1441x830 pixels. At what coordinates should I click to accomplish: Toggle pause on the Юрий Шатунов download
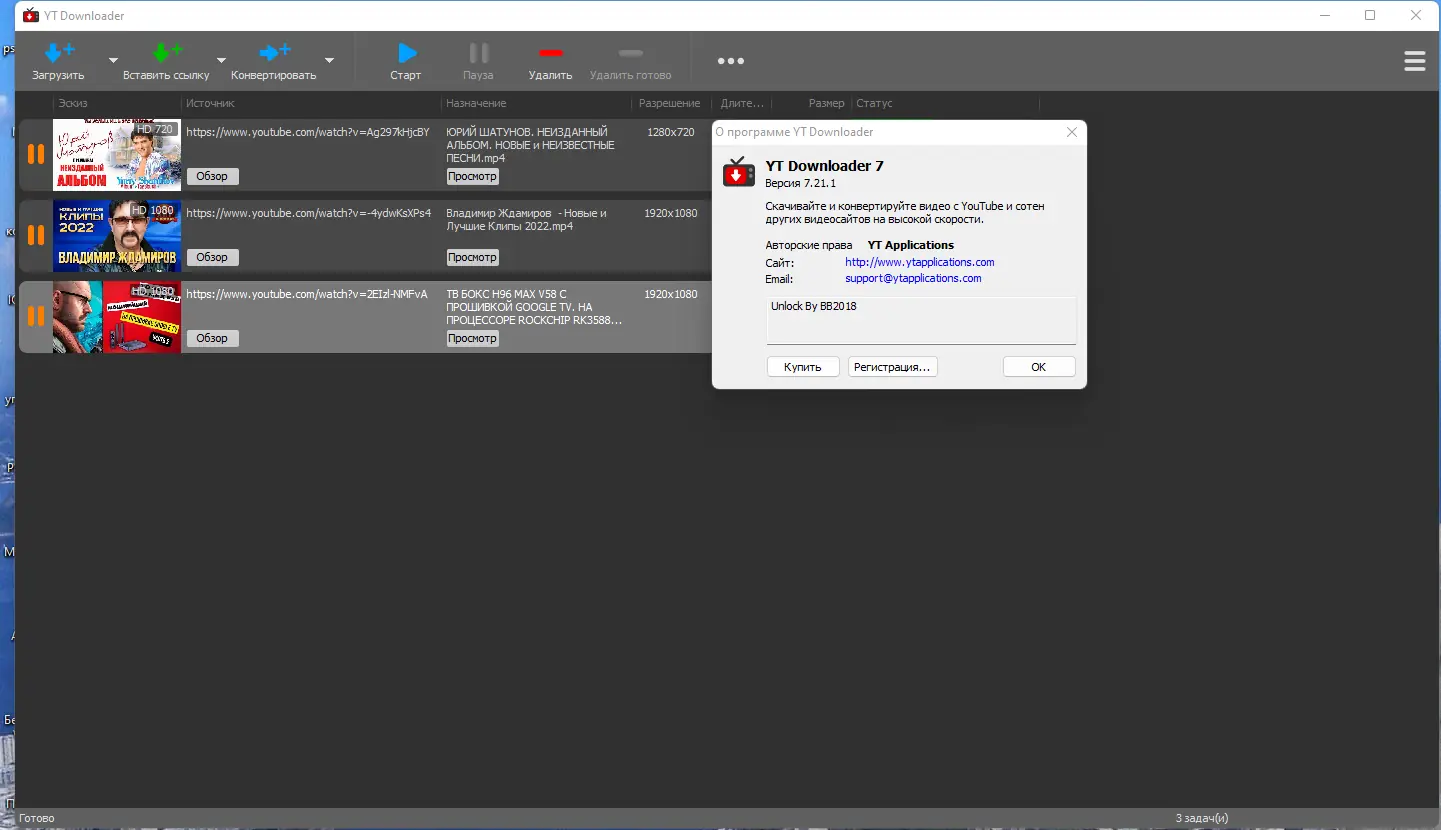tap(35, 154)
